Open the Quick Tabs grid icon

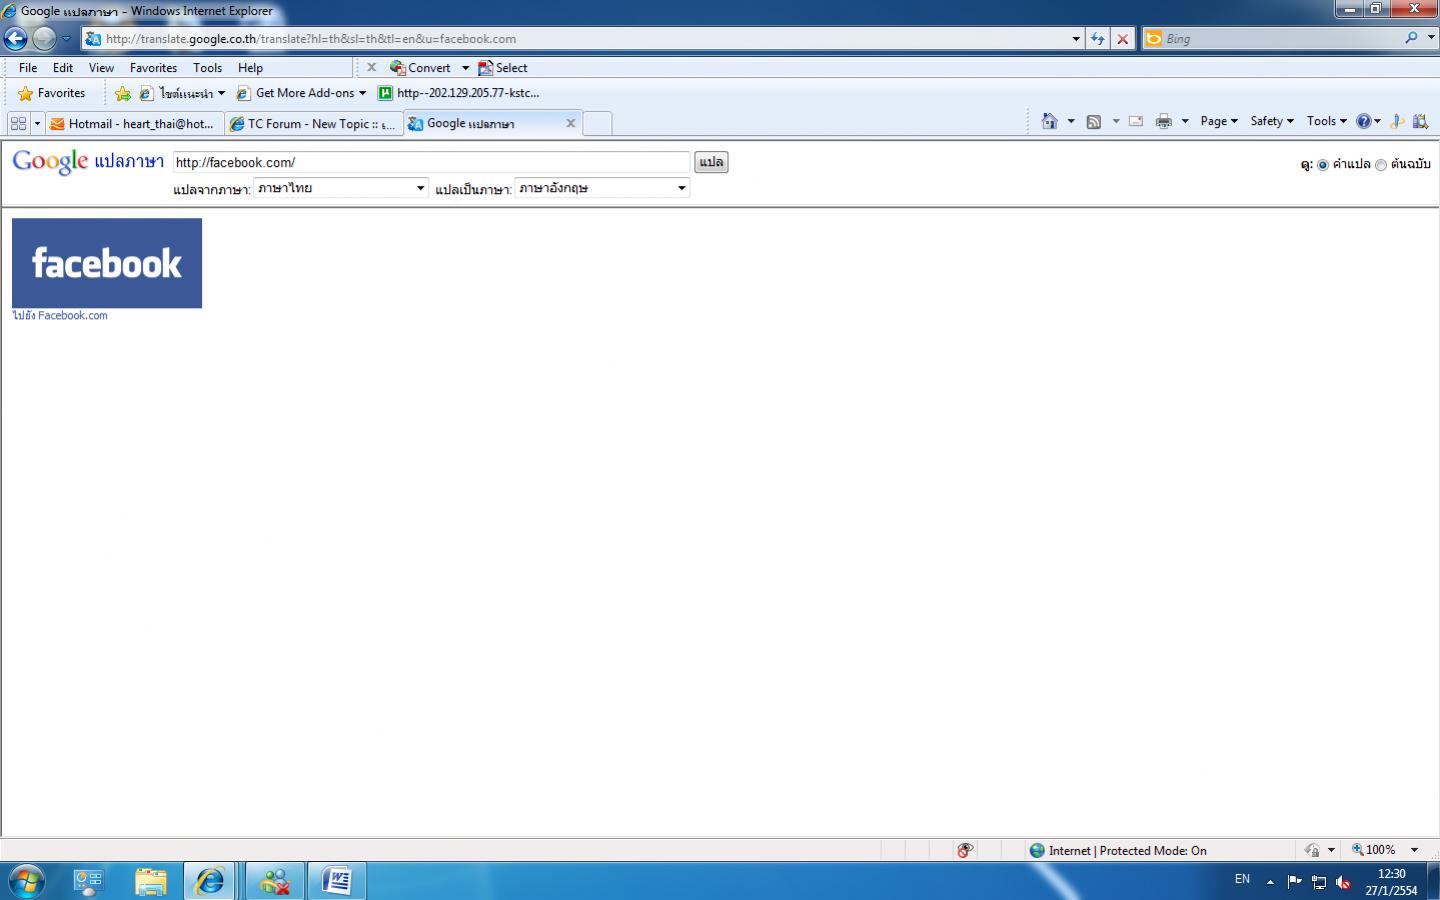tap(18, 123)
